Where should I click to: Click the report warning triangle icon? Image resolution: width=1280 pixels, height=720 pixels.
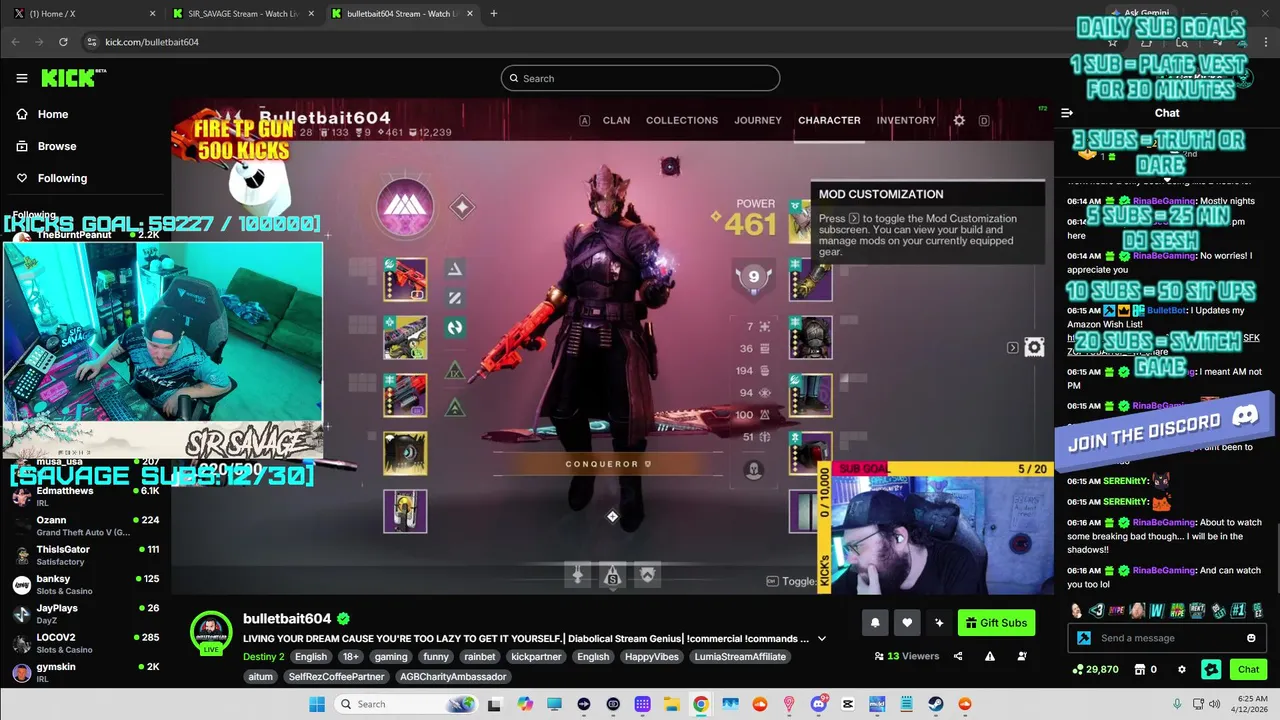point(990,656)
